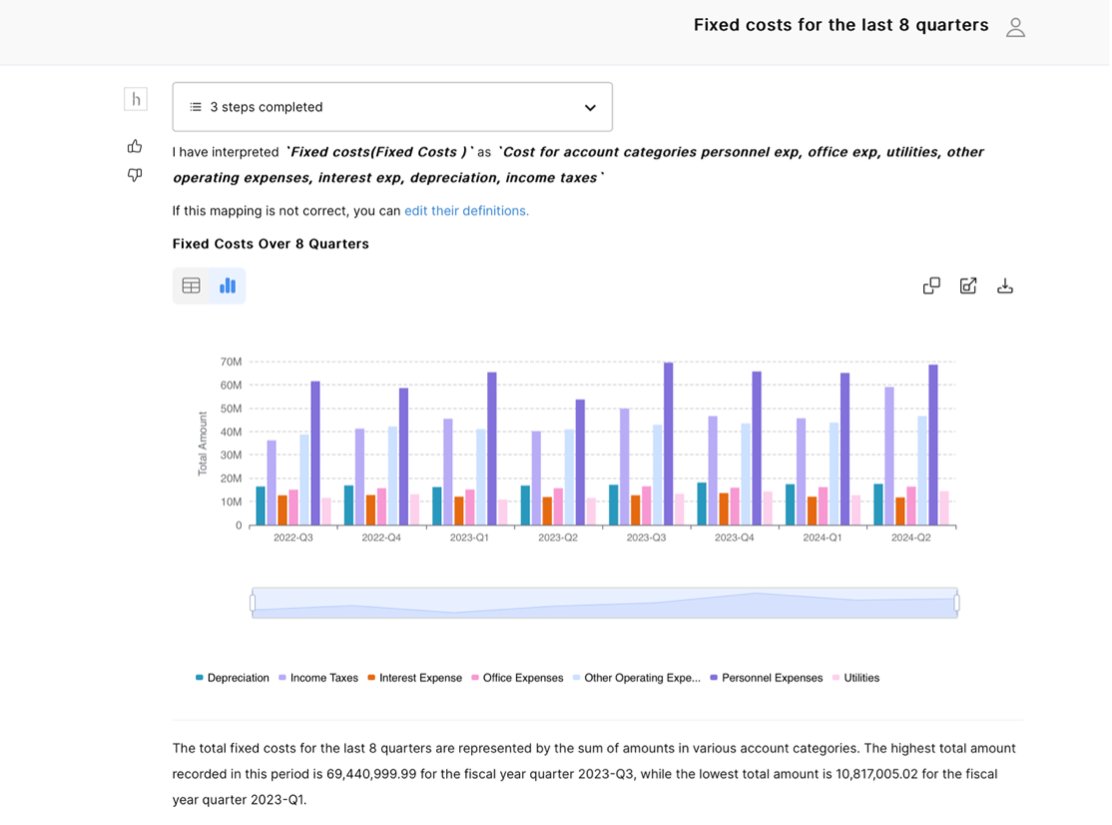Download the chart
Screen dimensions: 1112x825
[x=1005, y=286]
